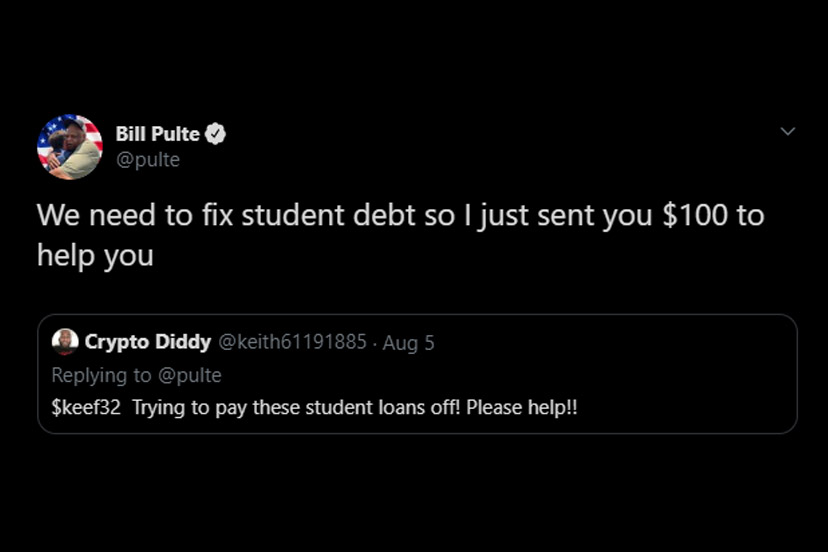Viewport: 828px width, 552px height.
Task: Click "help you" on tweet's second line
Action: pyautogui.click(x=95, y=254)
